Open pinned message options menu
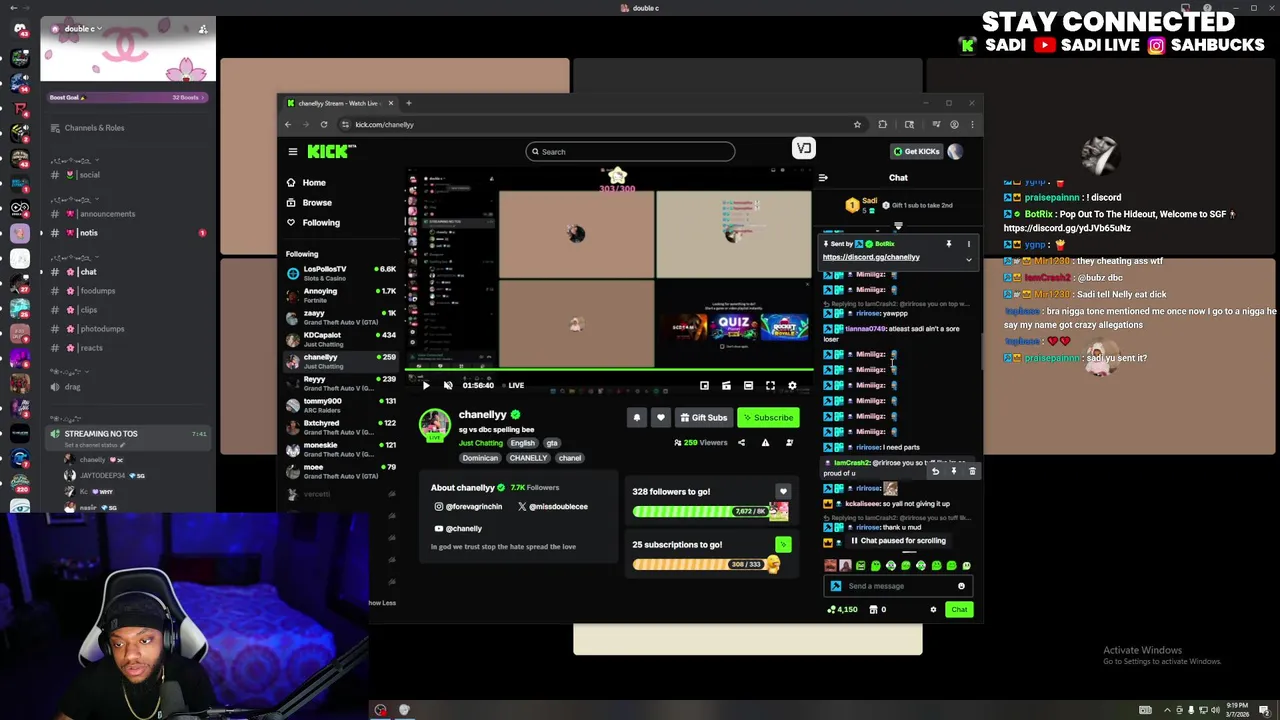This screenshot has width=1280, height=720. [x=968, y=244]
